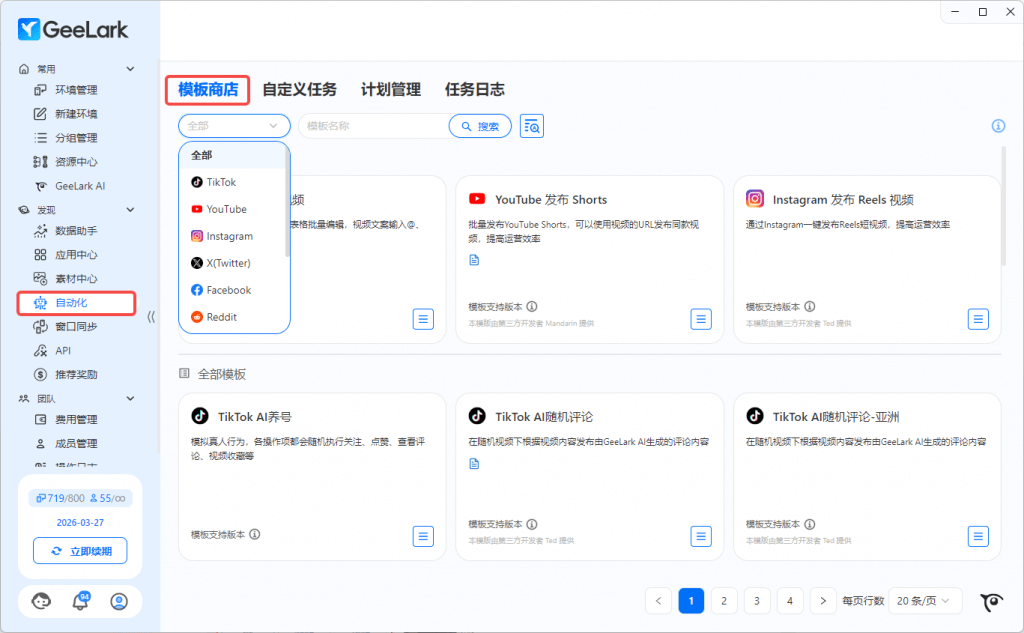Viewport: 1024px width, 633px height.
Task: Click the 模板名称 search input field
Action: pos(372,126)
